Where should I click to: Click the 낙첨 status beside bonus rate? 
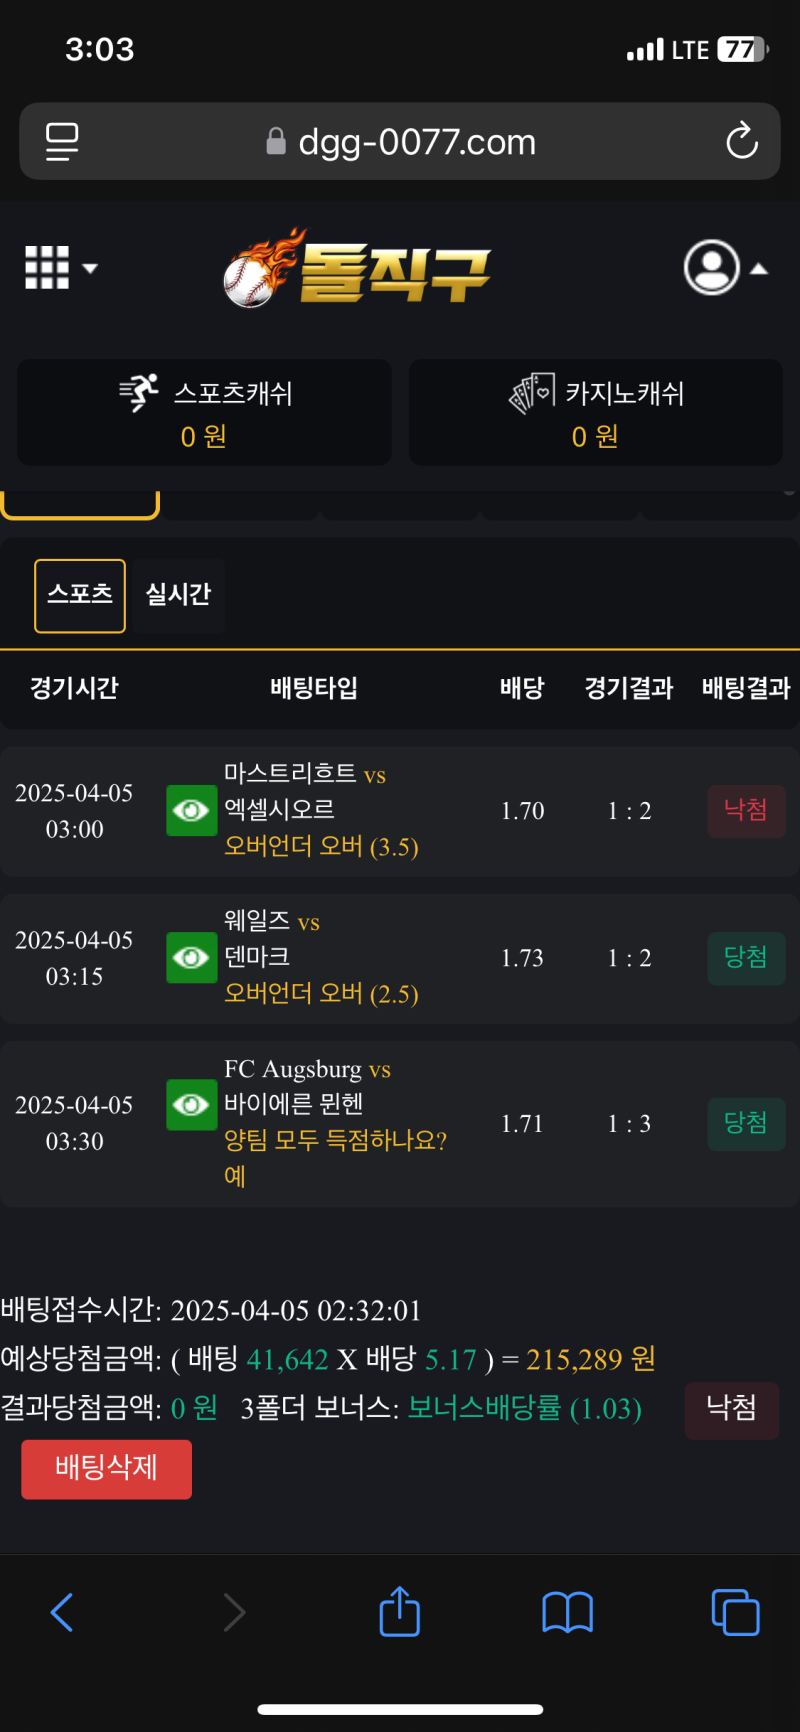click(x=731, y=1409)
